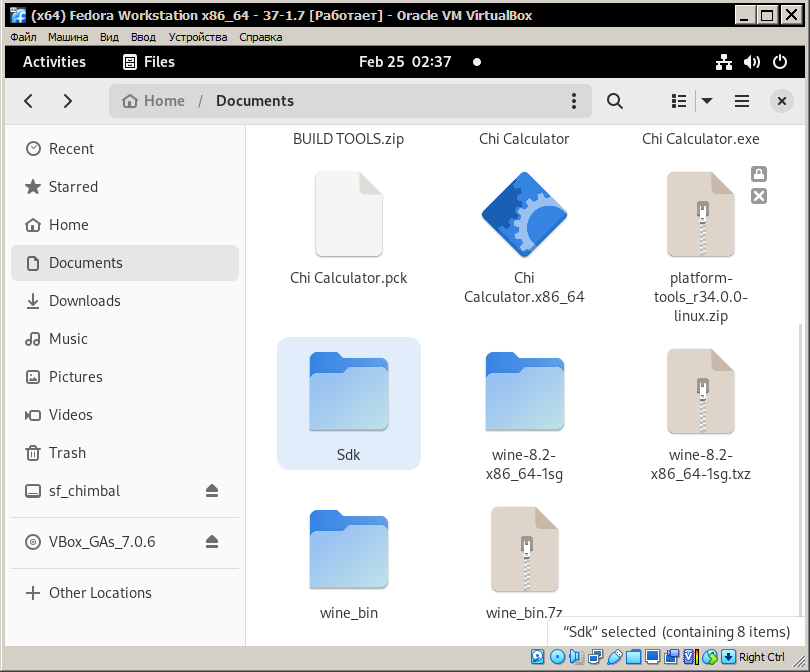Click the network icon in GNOME top bar
Viewport: 810px width, 672px height.
pyautogui.click(x=724, y=62)
